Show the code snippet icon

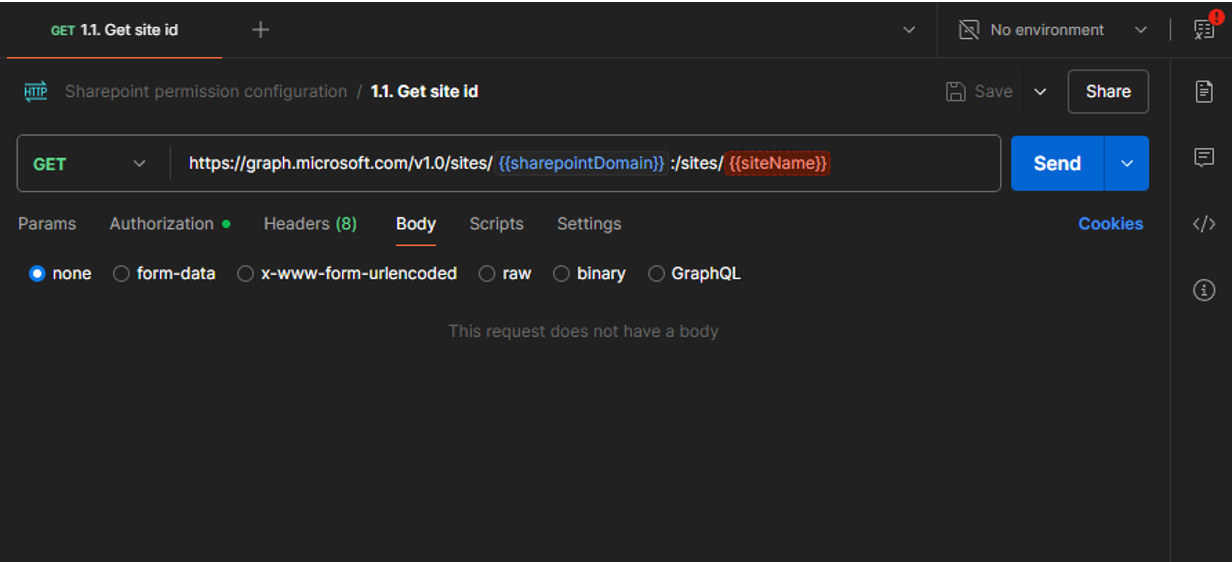[1204, 224]
